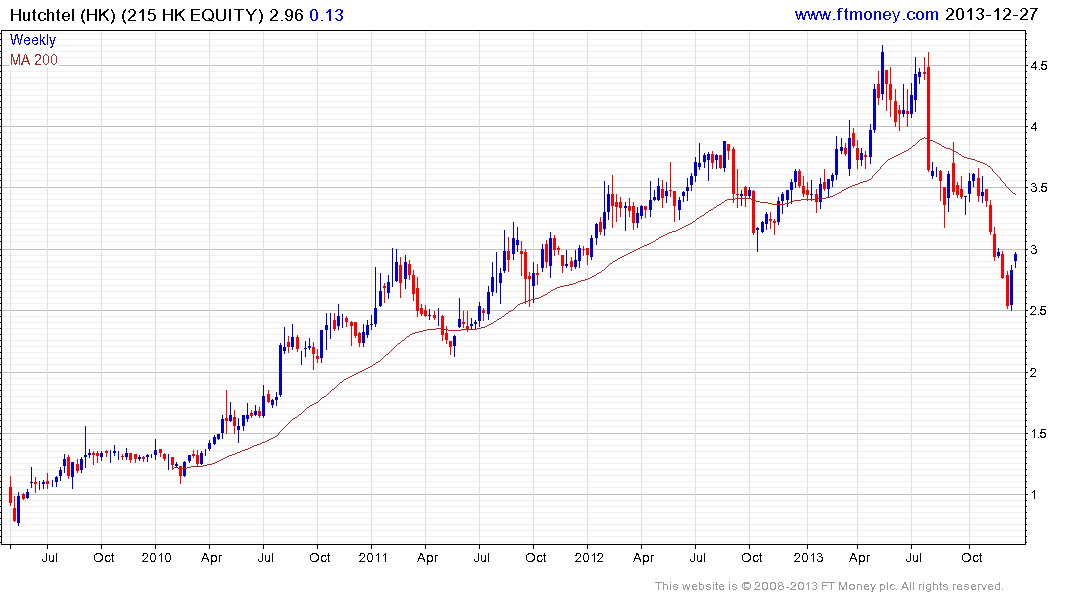
Task: Click the 2012 label on time axis
Action: tap(589, 557)
